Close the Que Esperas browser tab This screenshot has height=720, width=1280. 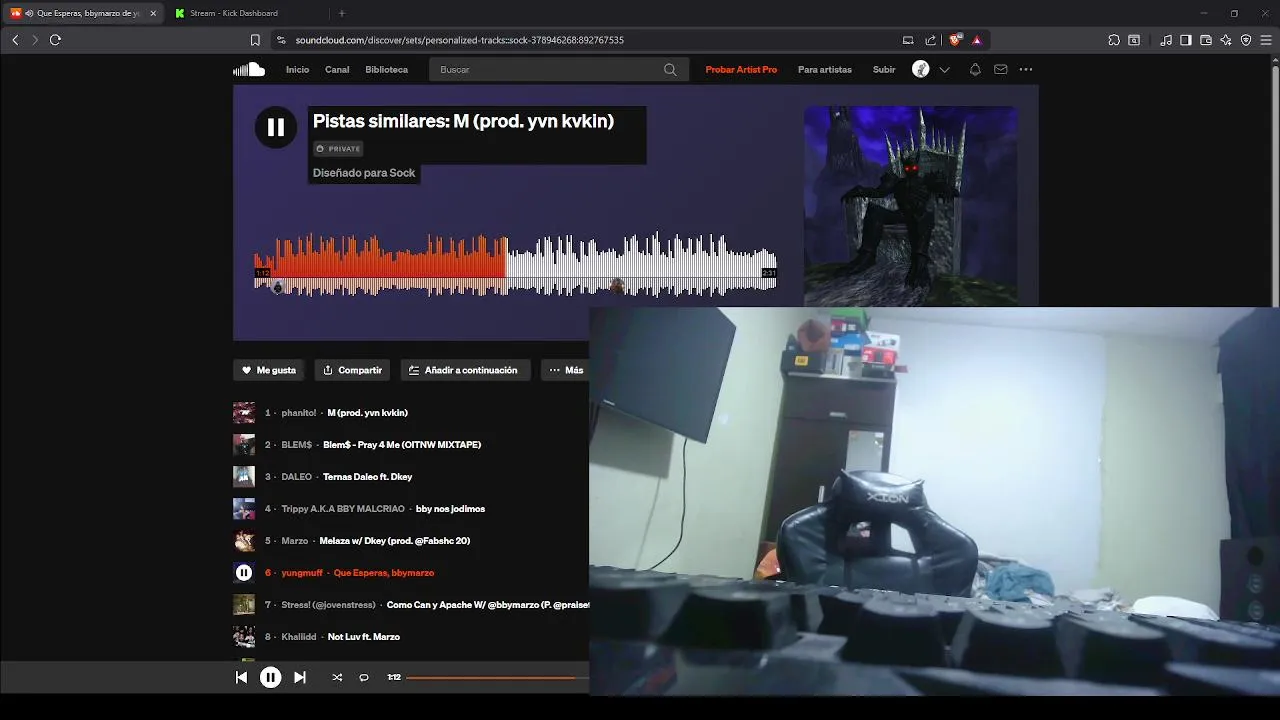coord(153,14)
